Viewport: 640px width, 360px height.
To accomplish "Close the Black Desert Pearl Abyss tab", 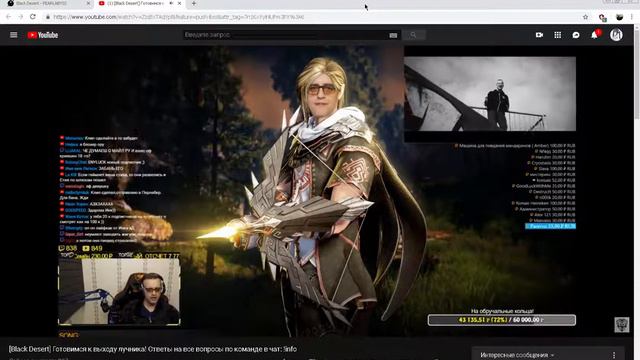I will (x=89, y=3).
